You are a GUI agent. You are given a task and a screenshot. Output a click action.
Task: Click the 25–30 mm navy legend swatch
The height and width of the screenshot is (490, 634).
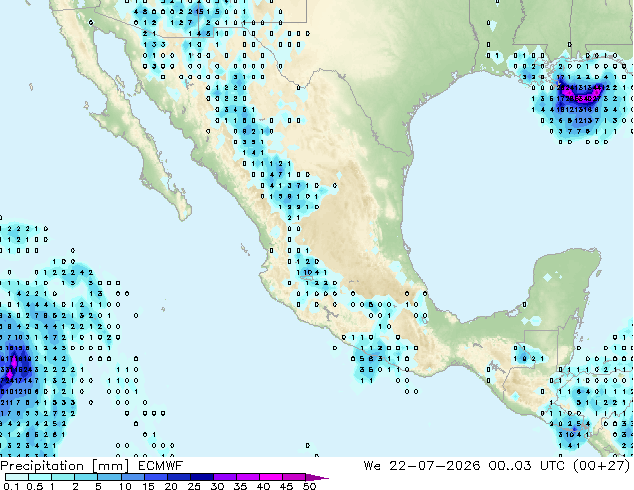pyautogui.click(x=202, y=477)
